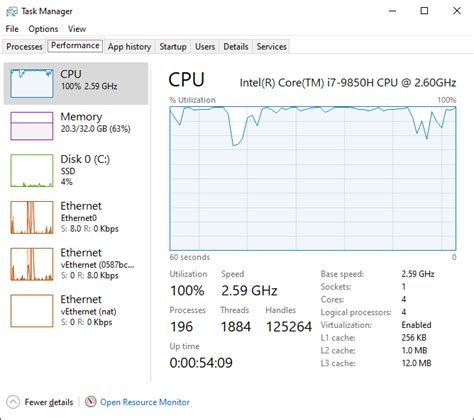Switch to the Users tab
The image size is (474, 420).
point(205,47)
